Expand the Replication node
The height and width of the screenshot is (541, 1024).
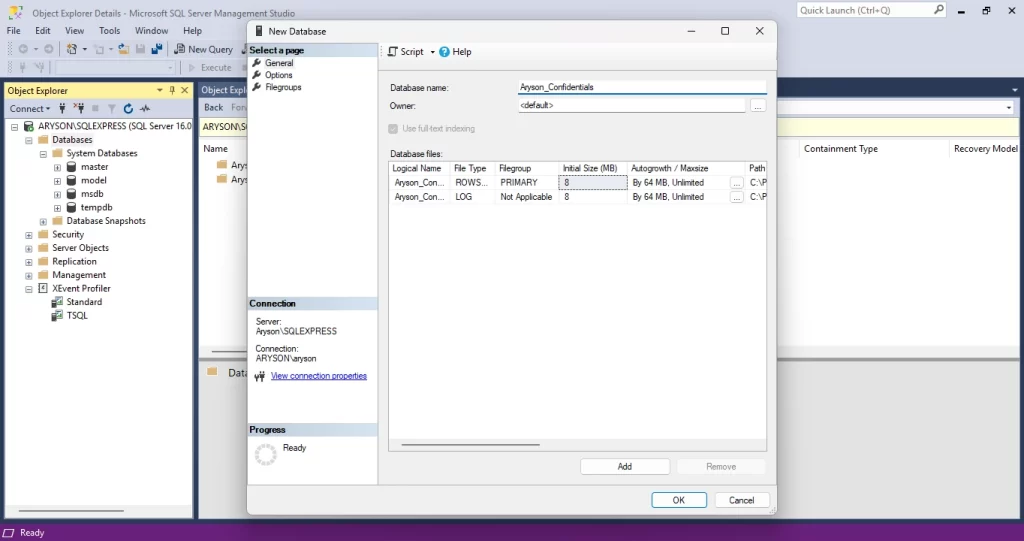pos(29,262)
